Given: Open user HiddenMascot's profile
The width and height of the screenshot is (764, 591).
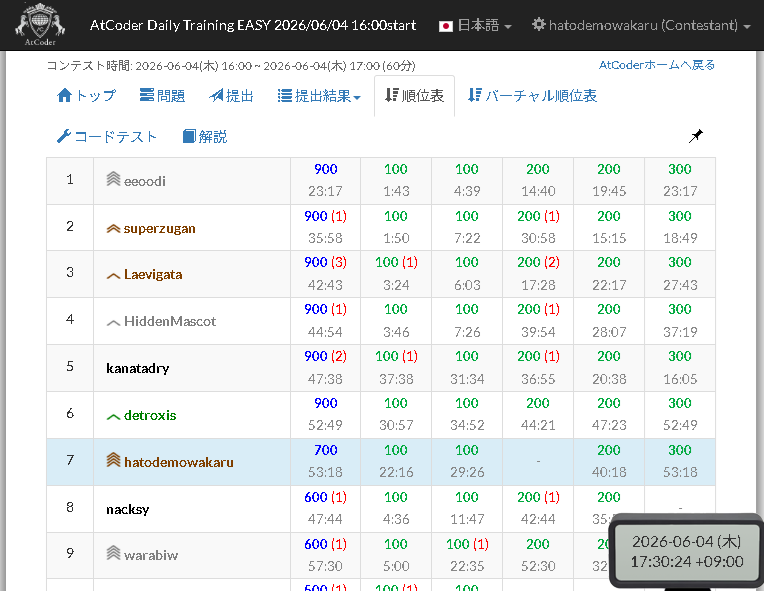Looking at the screenshot, I should click(x=170, y=321).
